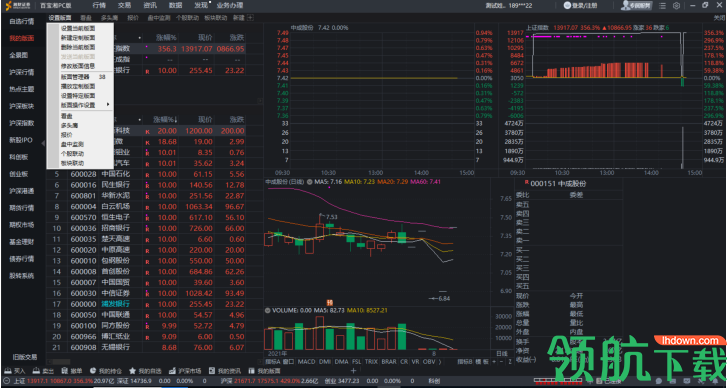The image size is (727, 388).
Task: Click the 买入 buy icon in bottom toolbar
Action: point(8,371)
